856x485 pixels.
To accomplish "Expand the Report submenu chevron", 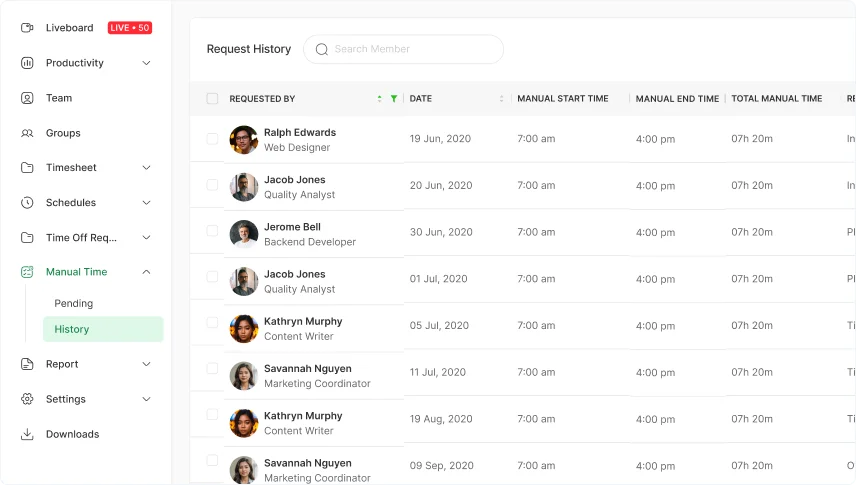I will pos(146,364).
